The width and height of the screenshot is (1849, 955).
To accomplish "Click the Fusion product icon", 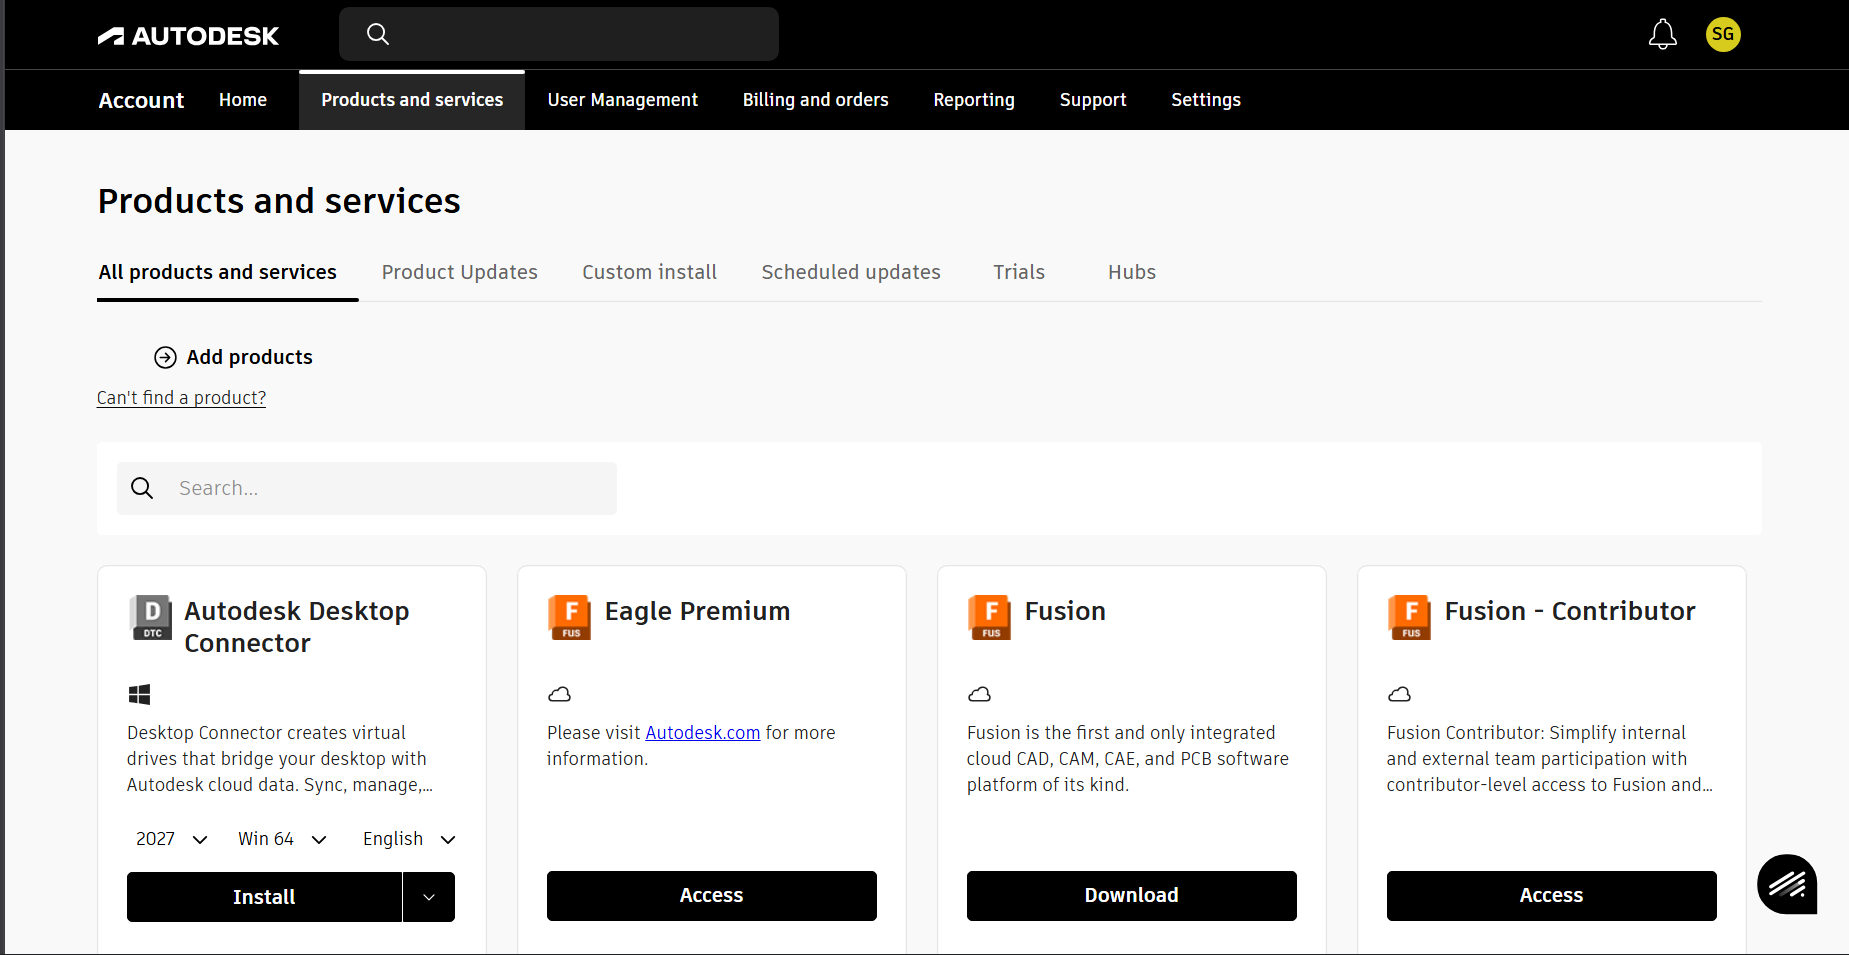I will (990, 617).
